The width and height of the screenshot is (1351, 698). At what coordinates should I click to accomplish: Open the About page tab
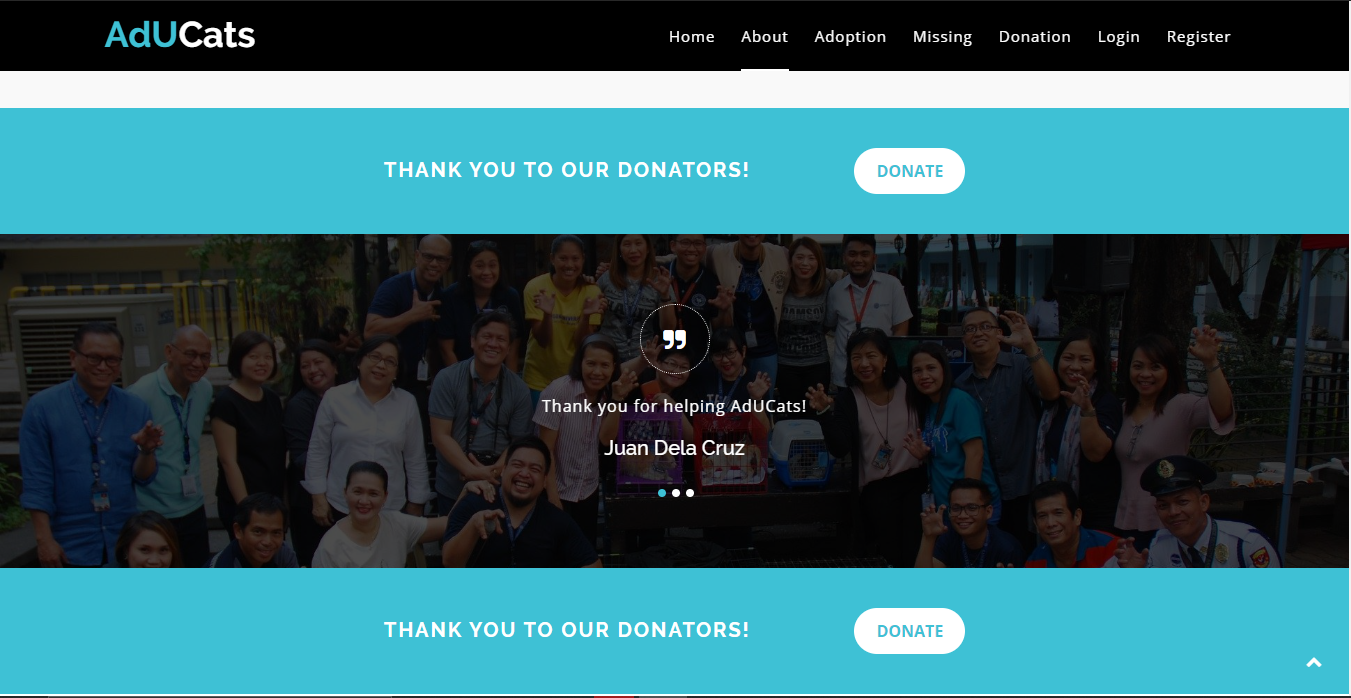[765, 36]
